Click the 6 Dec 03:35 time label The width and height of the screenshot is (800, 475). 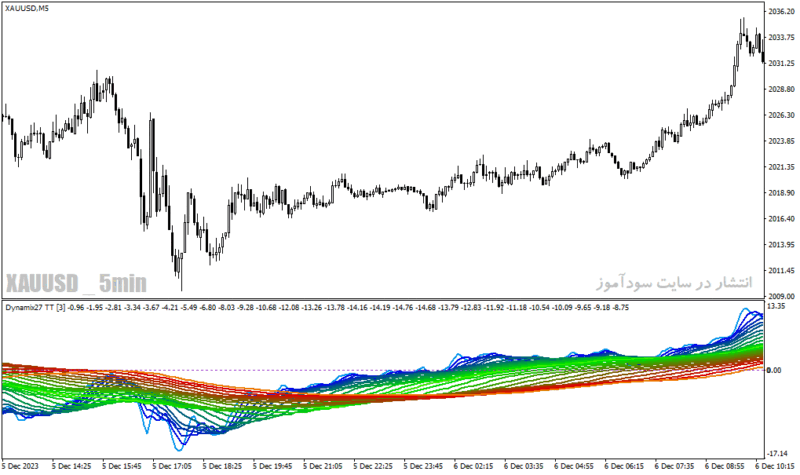(523, 466)
